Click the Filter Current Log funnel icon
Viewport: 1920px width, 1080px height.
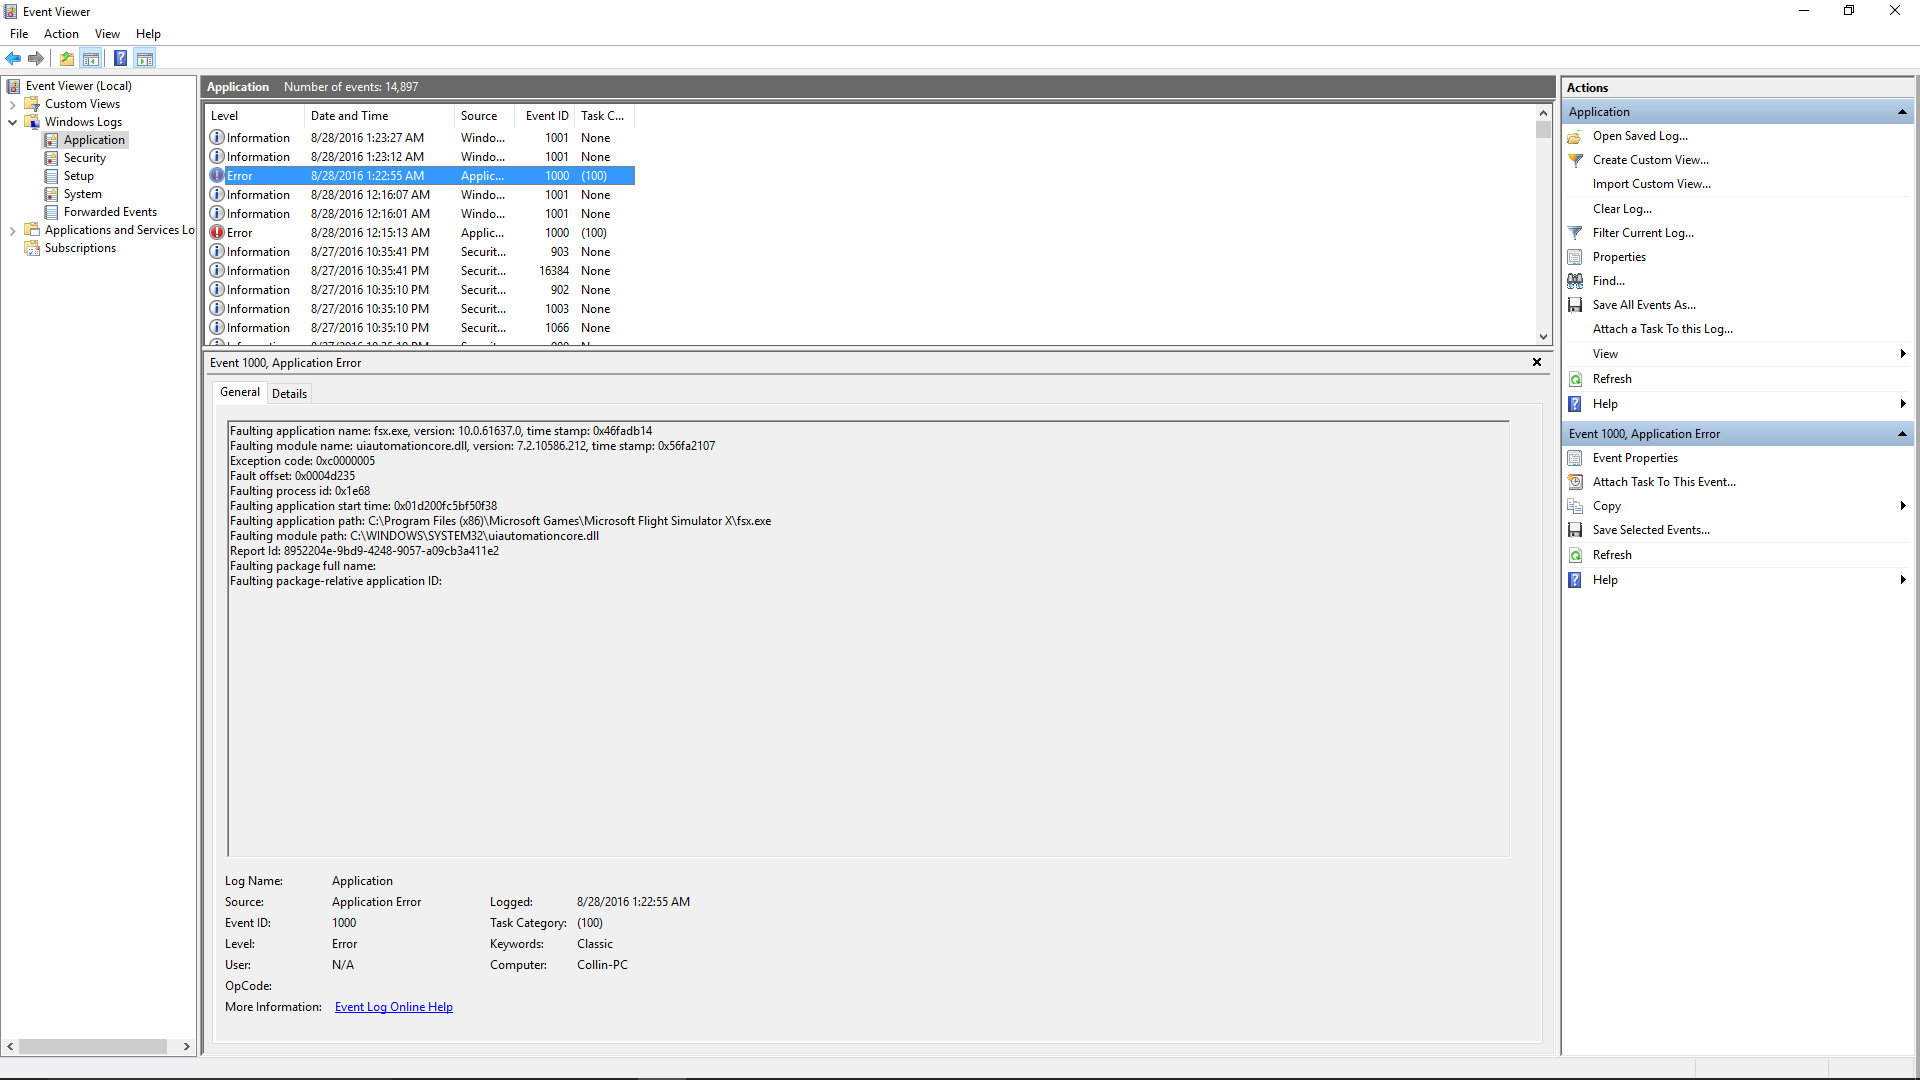(x=1576, y=233)
